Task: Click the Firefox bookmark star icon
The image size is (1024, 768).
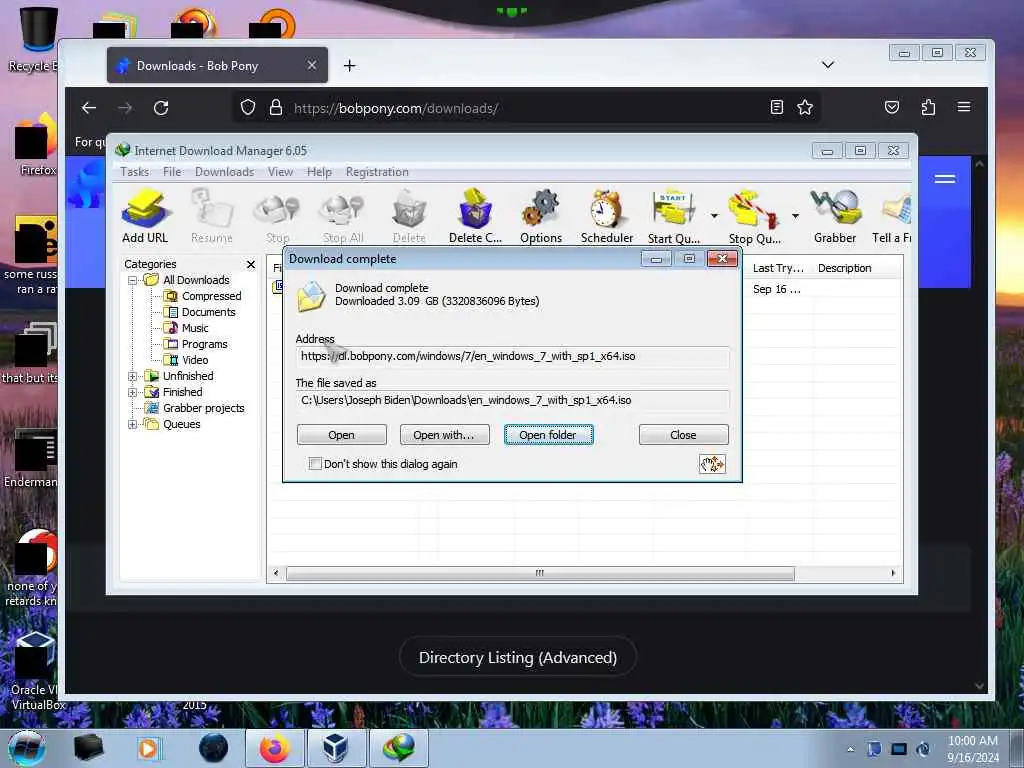Action: pyautogui.click(x=805, y=108)
